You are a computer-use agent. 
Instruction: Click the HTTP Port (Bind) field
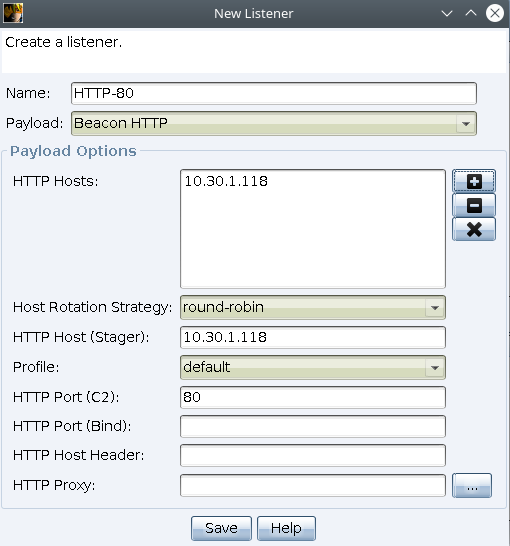(313, 426)
